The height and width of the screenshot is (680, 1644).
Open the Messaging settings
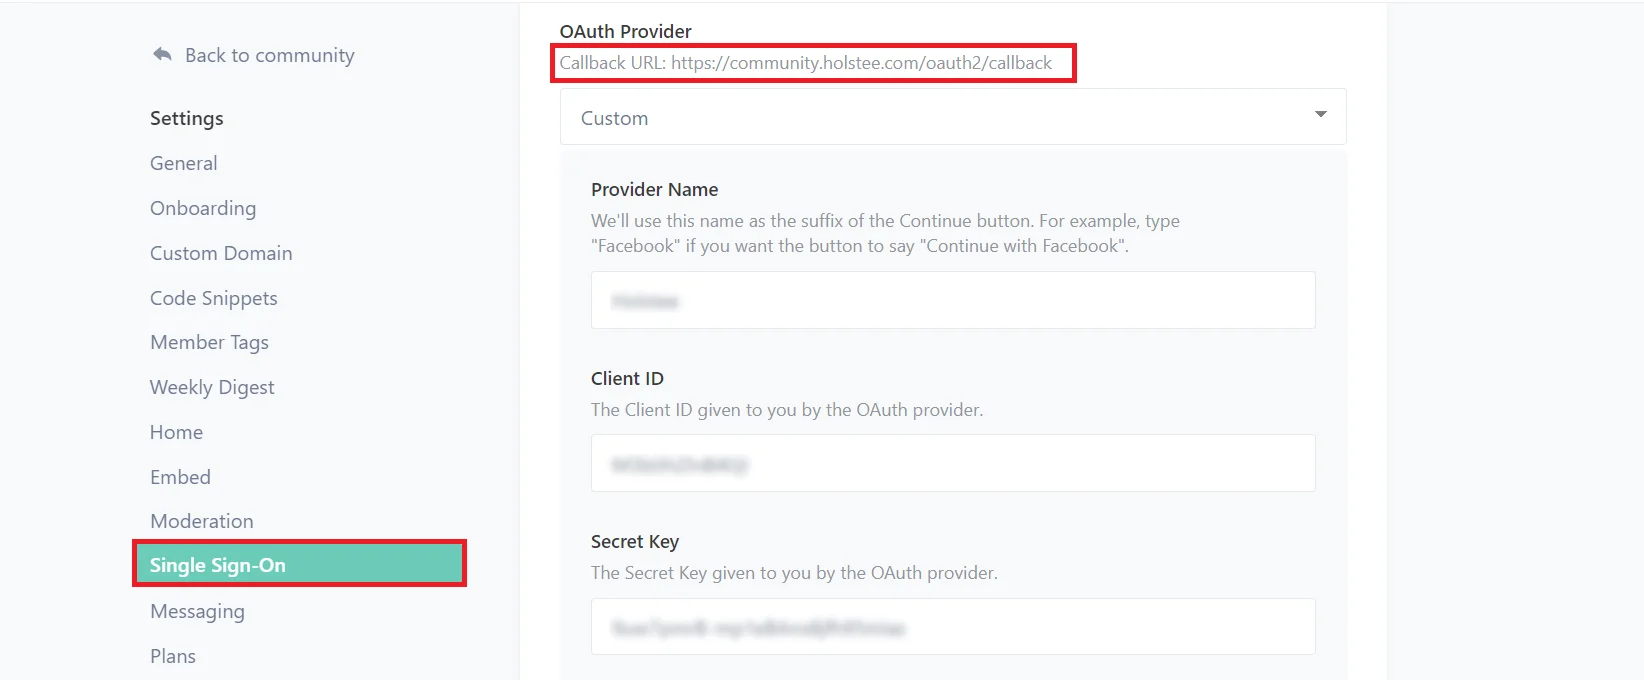pyautogui.click(x=197, y=611)
